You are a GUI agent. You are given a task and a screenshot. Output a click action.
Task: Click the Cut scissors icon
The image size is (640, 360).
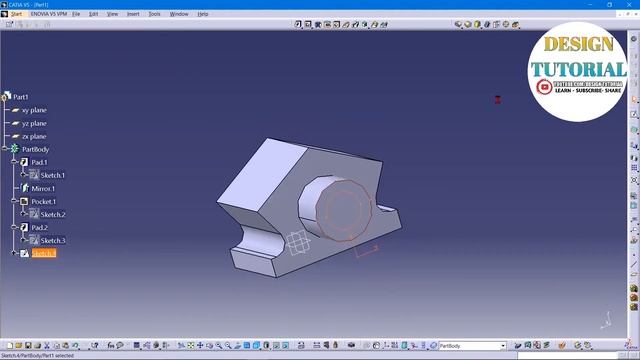[x=47, y=345]
